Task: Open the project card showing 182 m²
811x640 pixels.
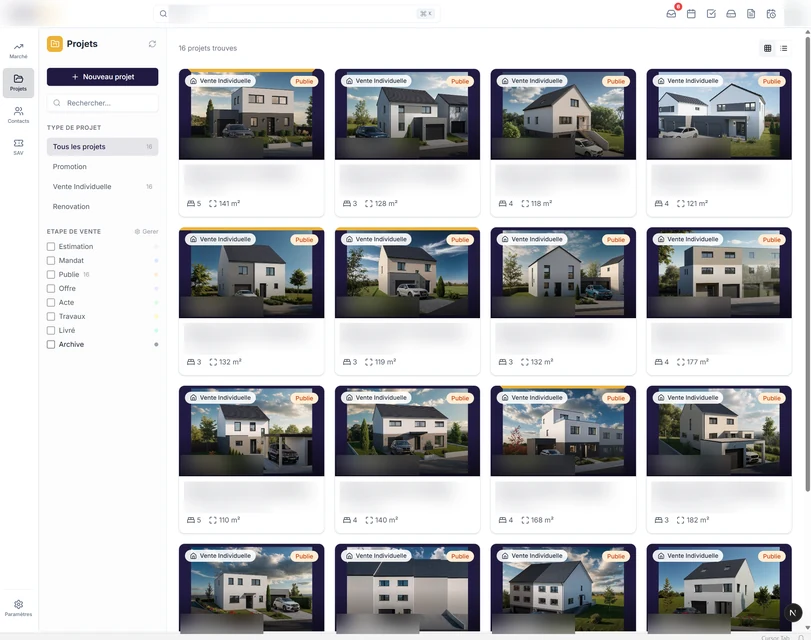Action: pyautogui.click(x=719, y=459)
